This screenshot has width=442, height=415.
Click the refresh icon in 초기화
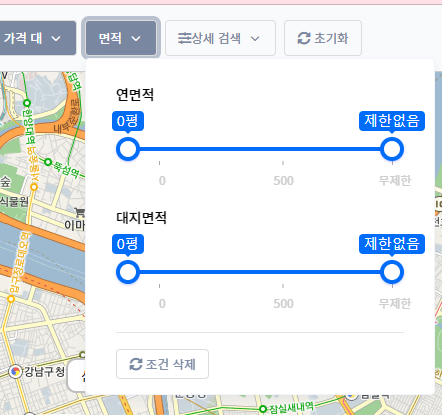tap(304, 38)
